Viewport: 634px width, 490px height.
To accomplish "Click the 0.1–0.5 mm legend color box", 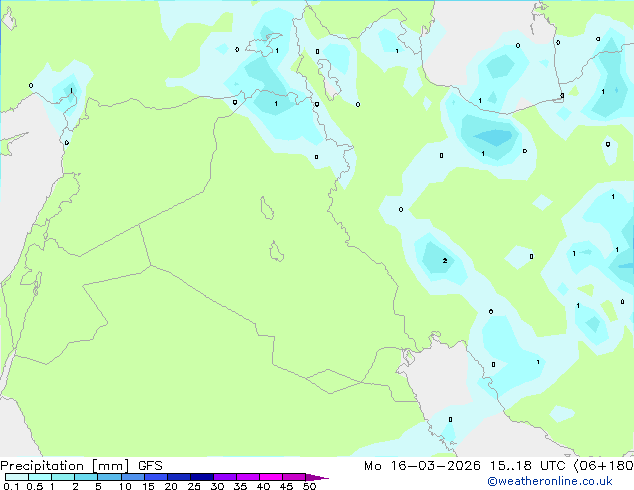I will [x=17, y=477].
